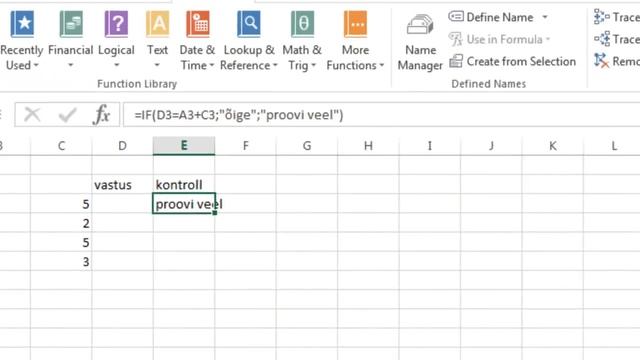The width and height of the screenshot is (640, 360).
Task: Expand the Logical dropdown arrow
Action: point(116,65)
